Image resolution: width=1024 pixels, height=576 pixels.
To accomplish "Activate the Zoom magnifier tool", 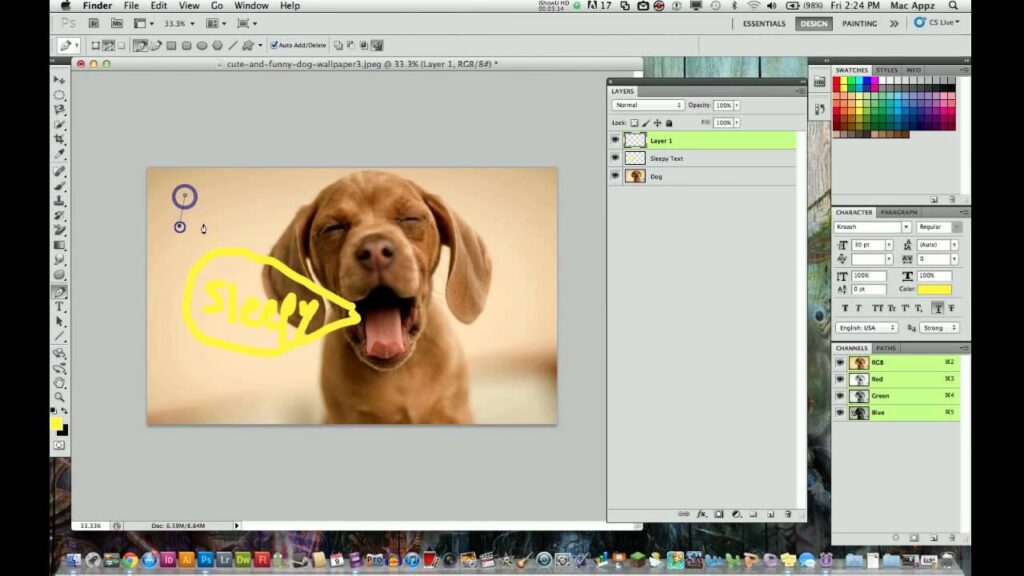I will (x=60, y=397).
